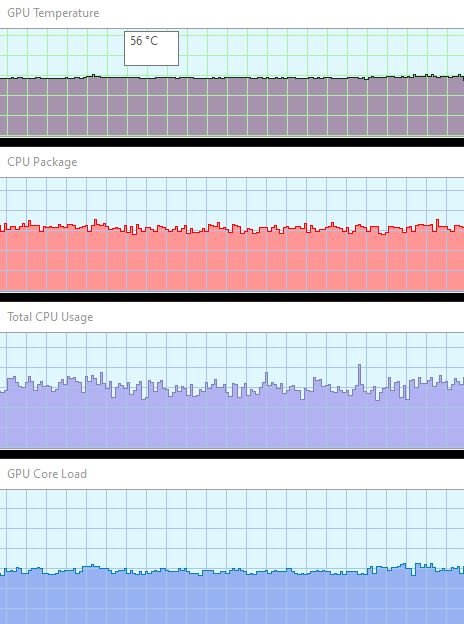Click the empty grid above the CPU Package line
Screen dimensions: 464x624
(x=232, y=198)
